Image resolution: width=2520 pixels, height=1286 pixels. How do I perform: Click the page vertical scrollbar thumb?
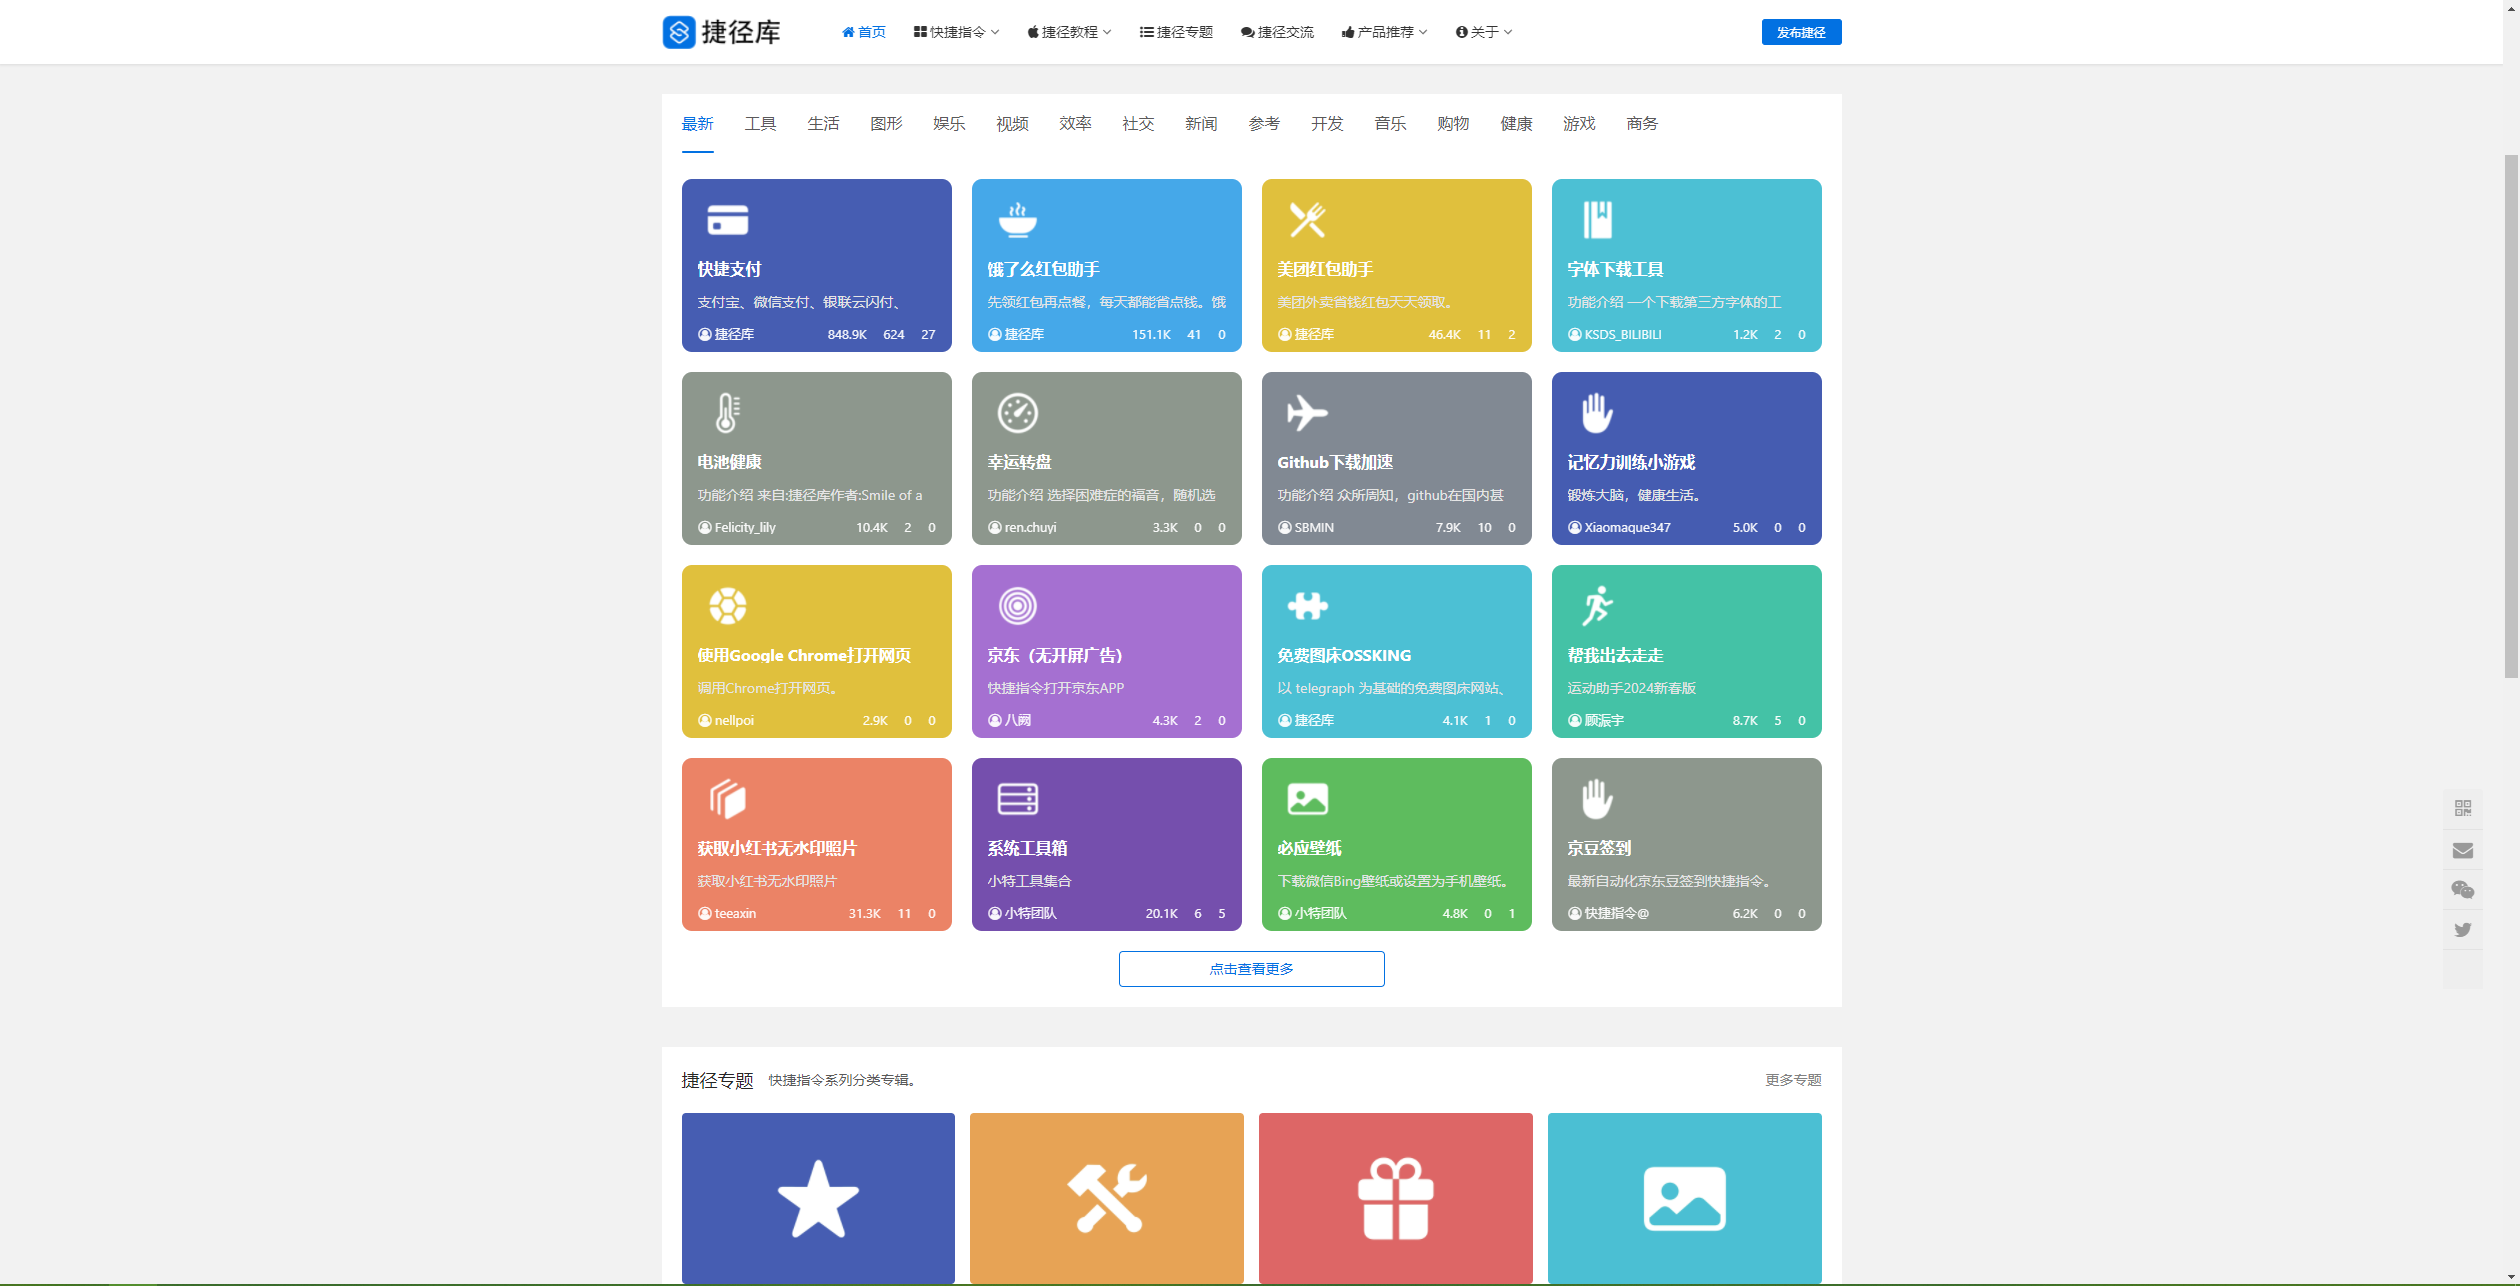point(2511,416)
